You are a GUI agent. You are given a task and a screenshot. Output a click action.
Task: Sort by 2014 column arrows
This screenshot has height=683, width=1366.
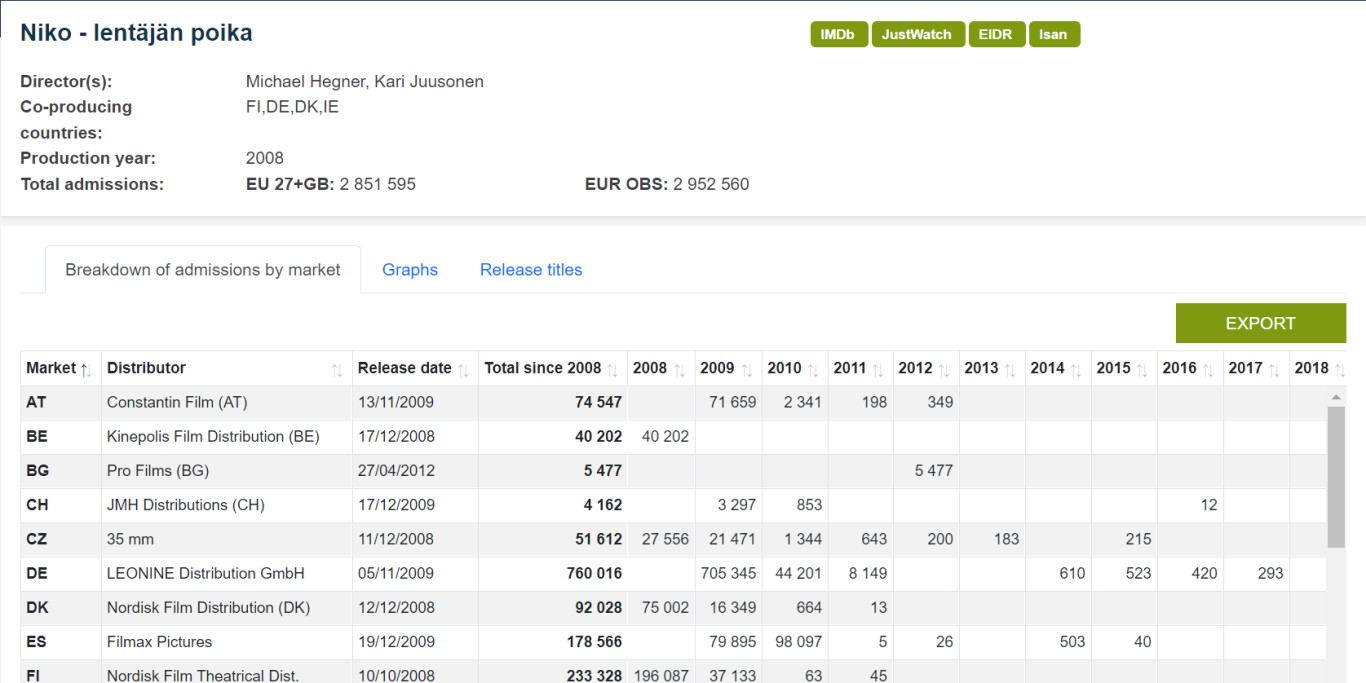[x=1077, y=370]
